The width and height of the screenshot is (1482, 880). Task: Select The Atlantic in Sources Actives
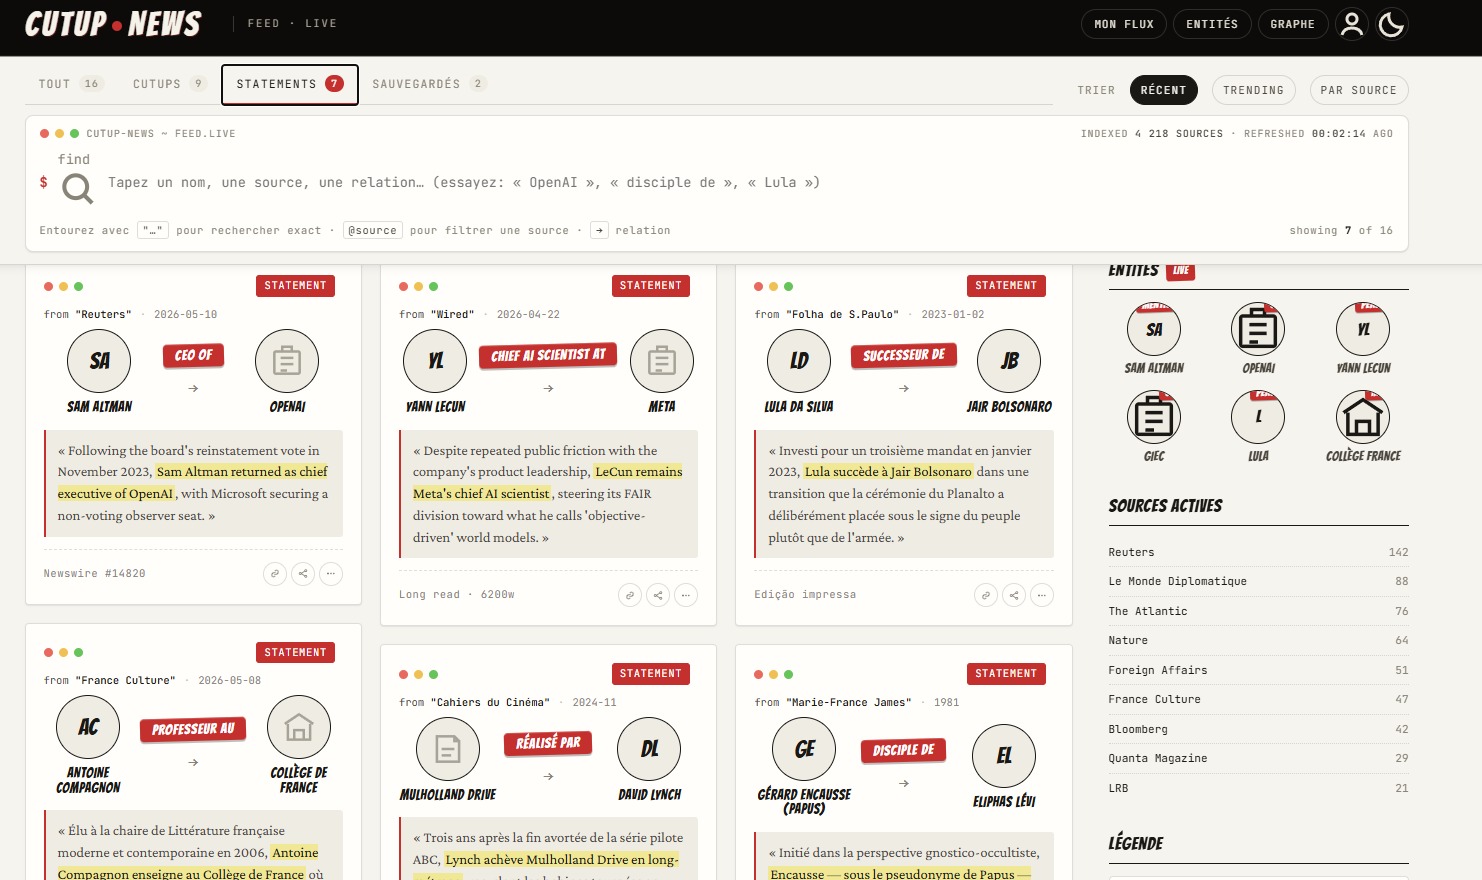tap(1258, 611)
